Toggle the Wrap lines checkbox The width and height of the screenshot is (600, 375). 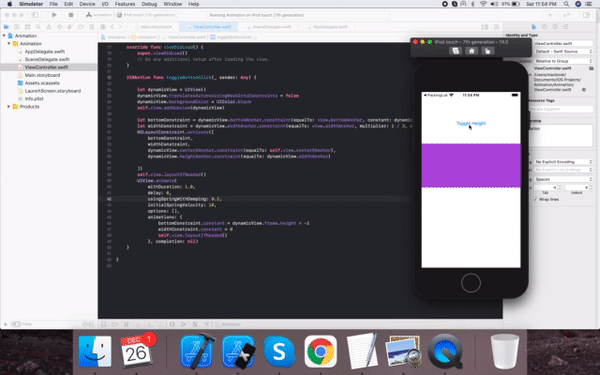coord(535,199)
